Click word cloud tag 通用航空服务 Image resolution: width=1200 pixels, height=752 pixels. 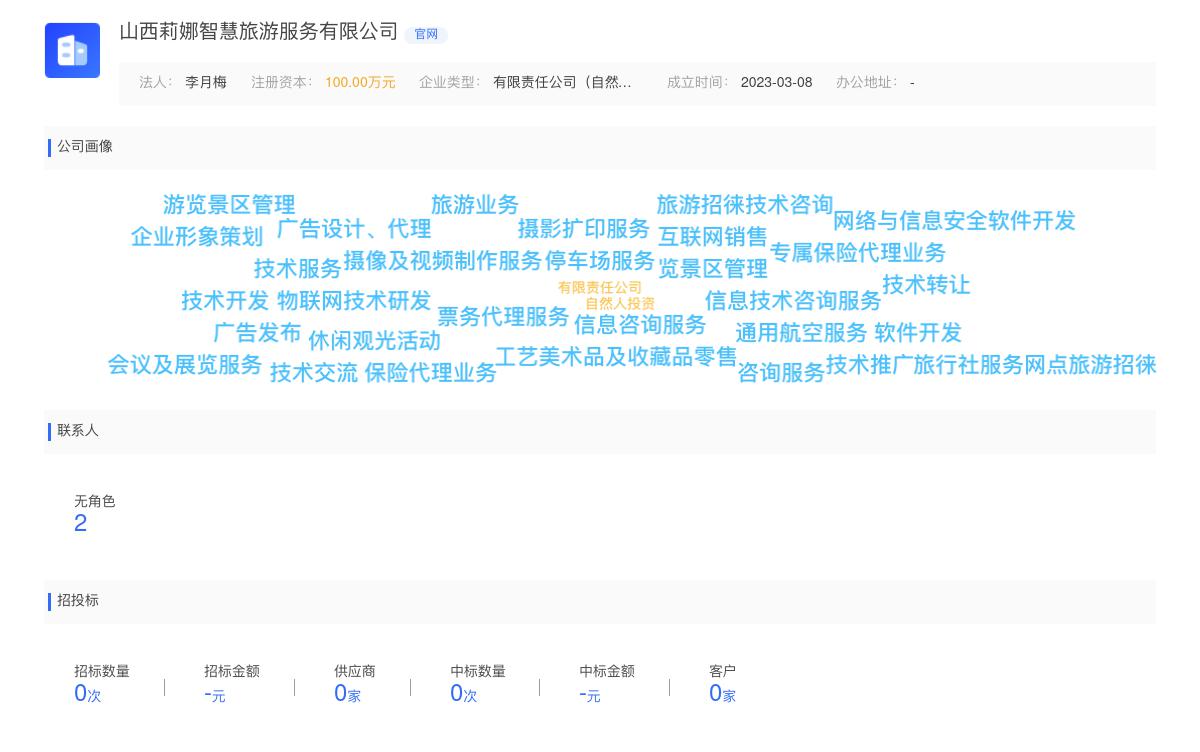[x=802, y=333]
